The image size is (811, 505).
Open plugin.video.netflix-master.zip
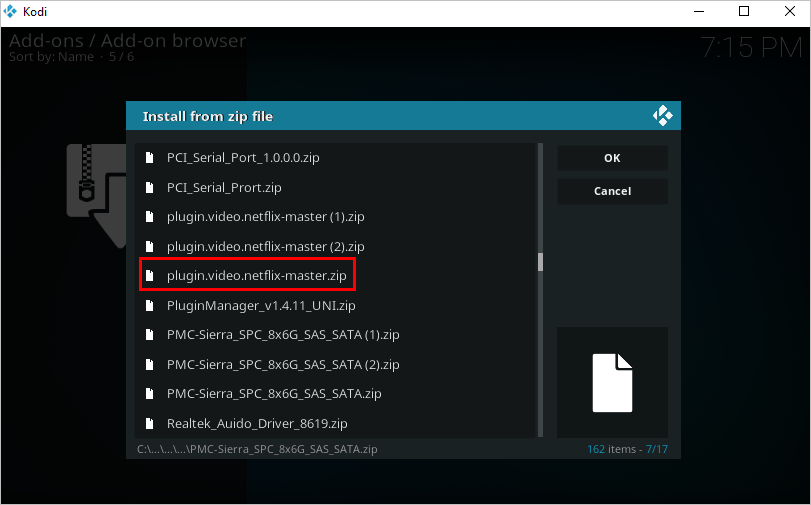click(x=336, y=276)
